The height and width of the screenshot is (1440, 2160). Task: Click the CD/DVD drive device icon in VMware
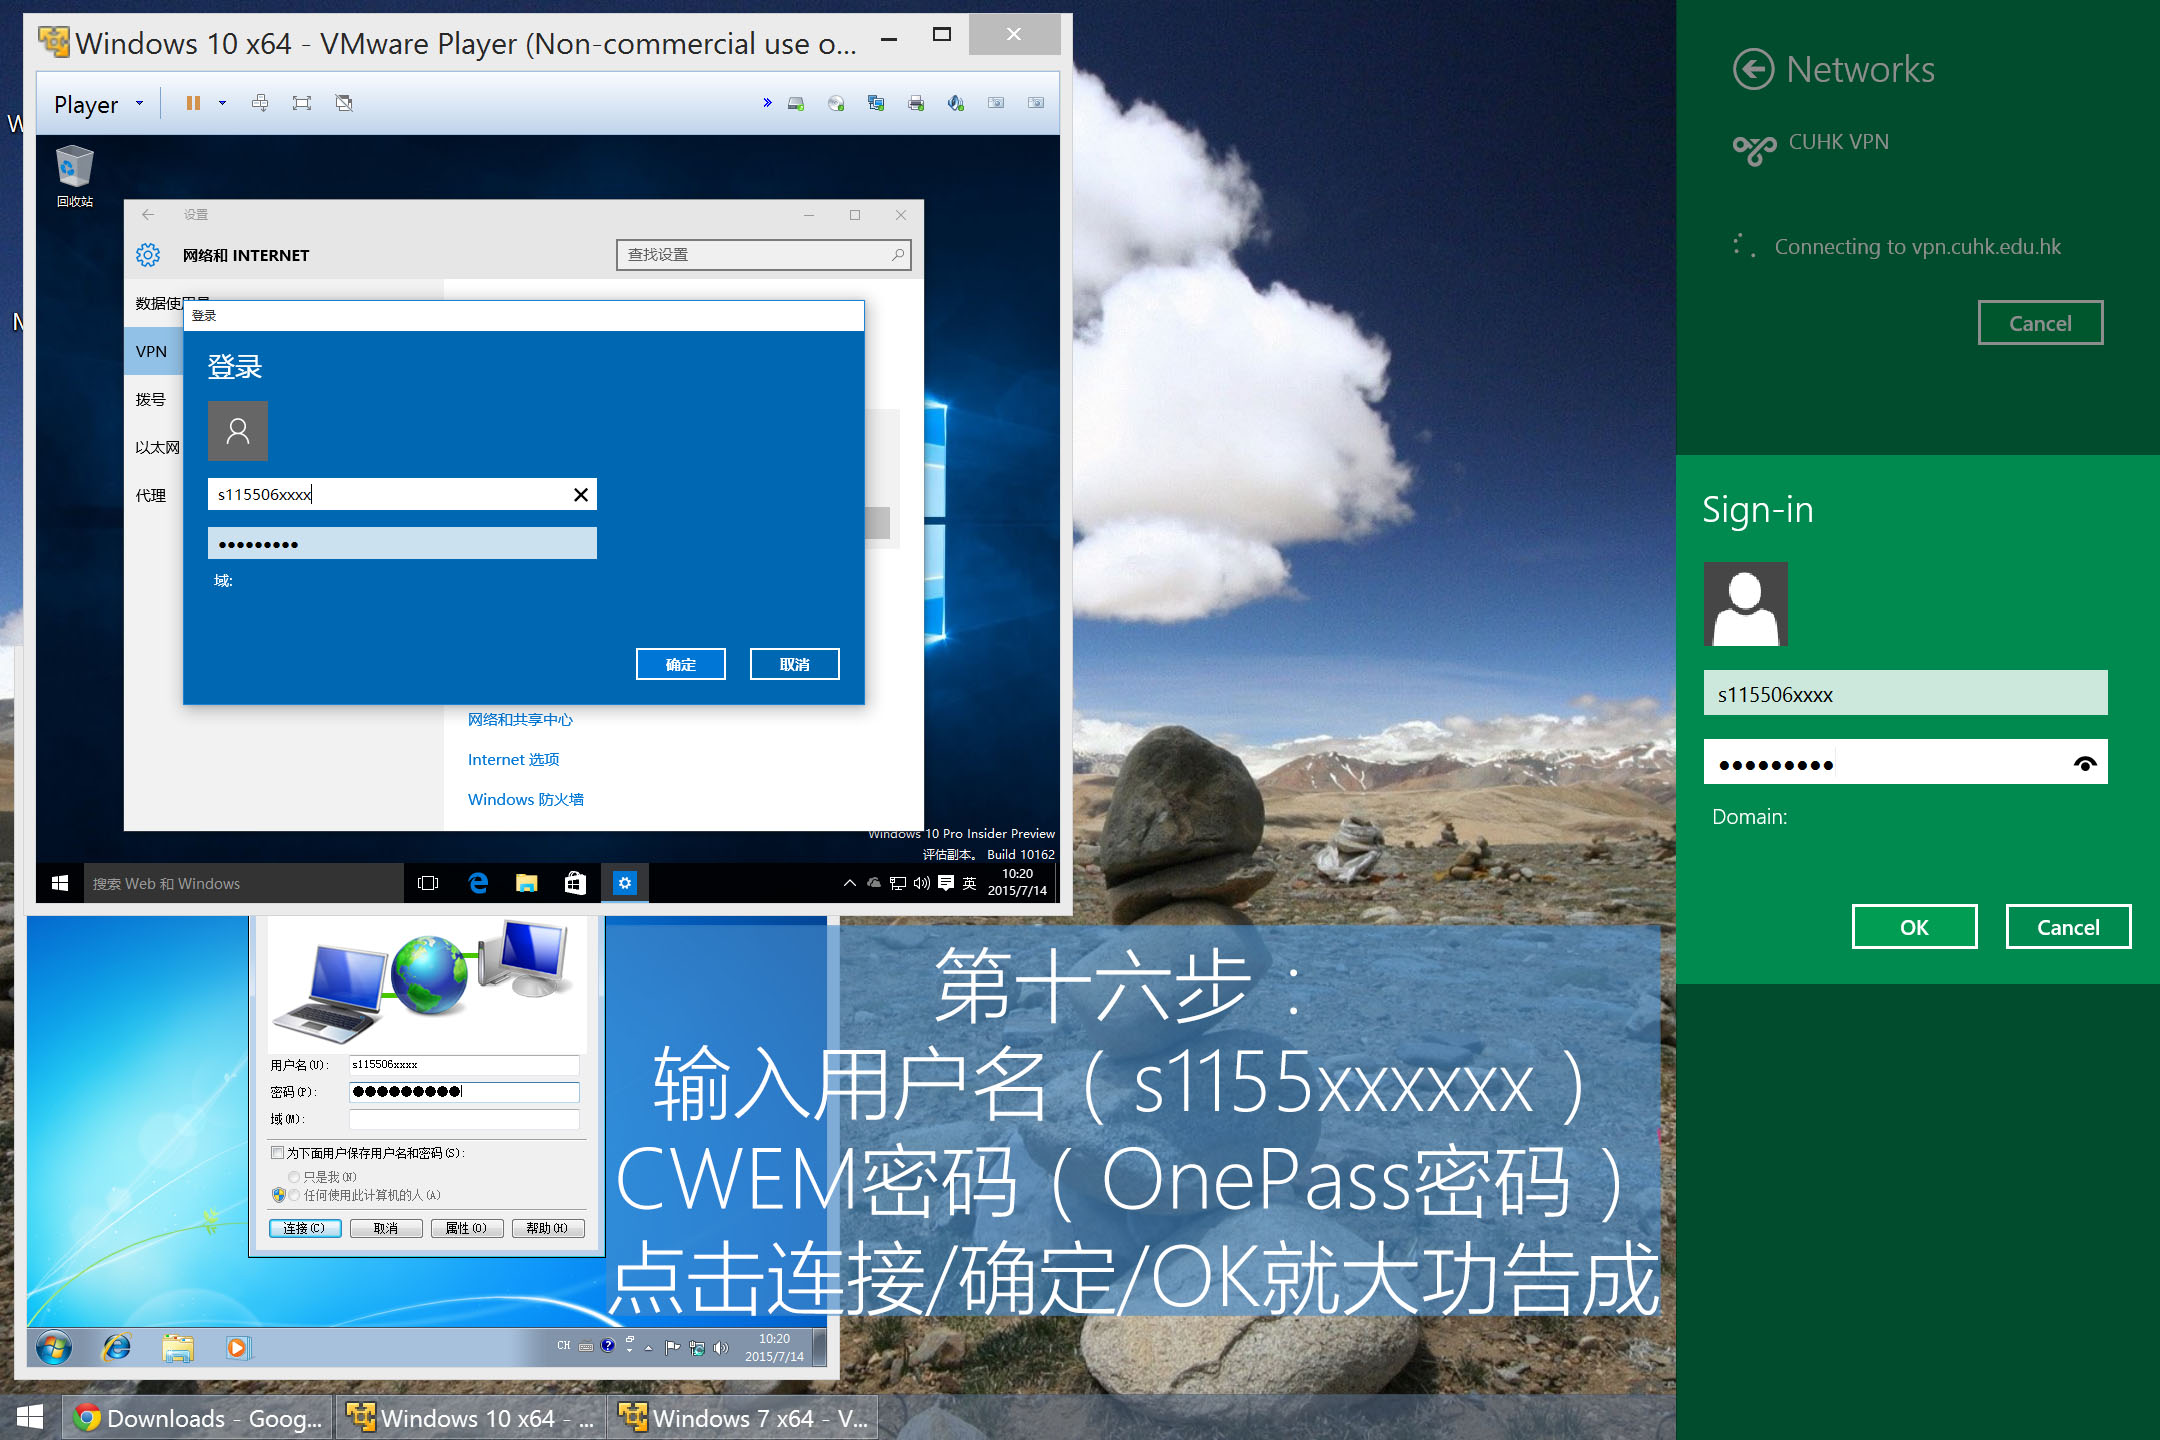point(836,103)
